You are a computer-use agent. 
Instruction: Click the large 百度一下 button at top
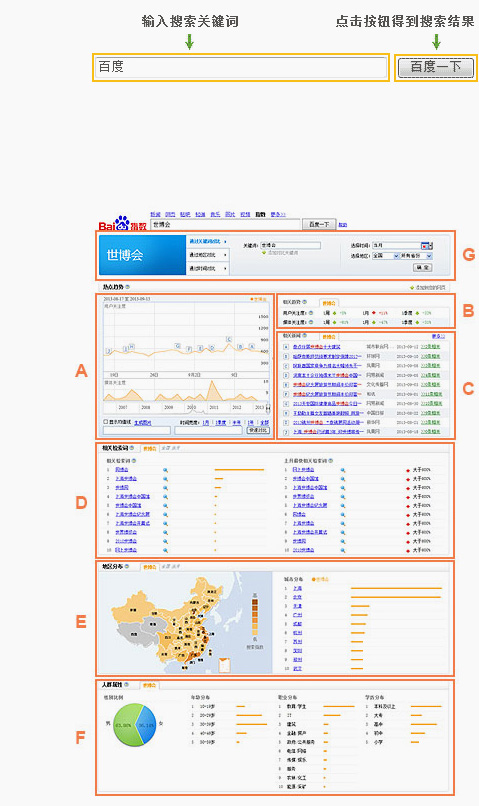[436, 67]
